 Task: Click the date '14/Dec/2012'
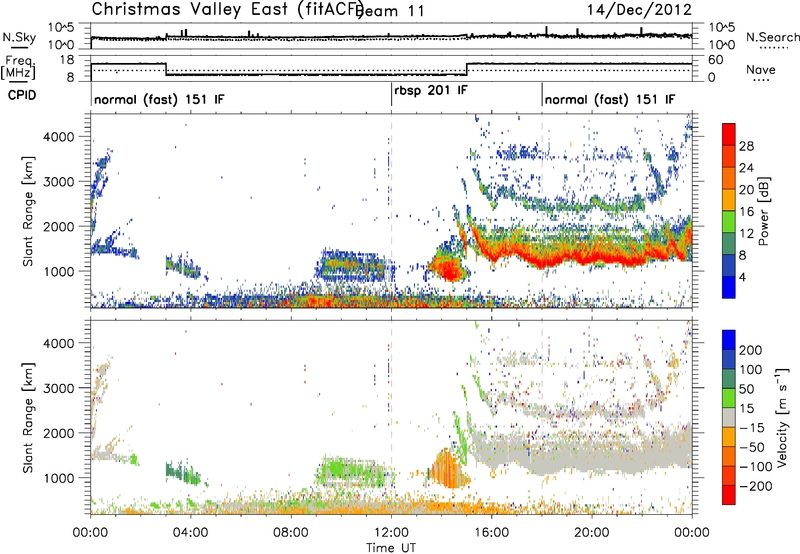coord(639,10)
